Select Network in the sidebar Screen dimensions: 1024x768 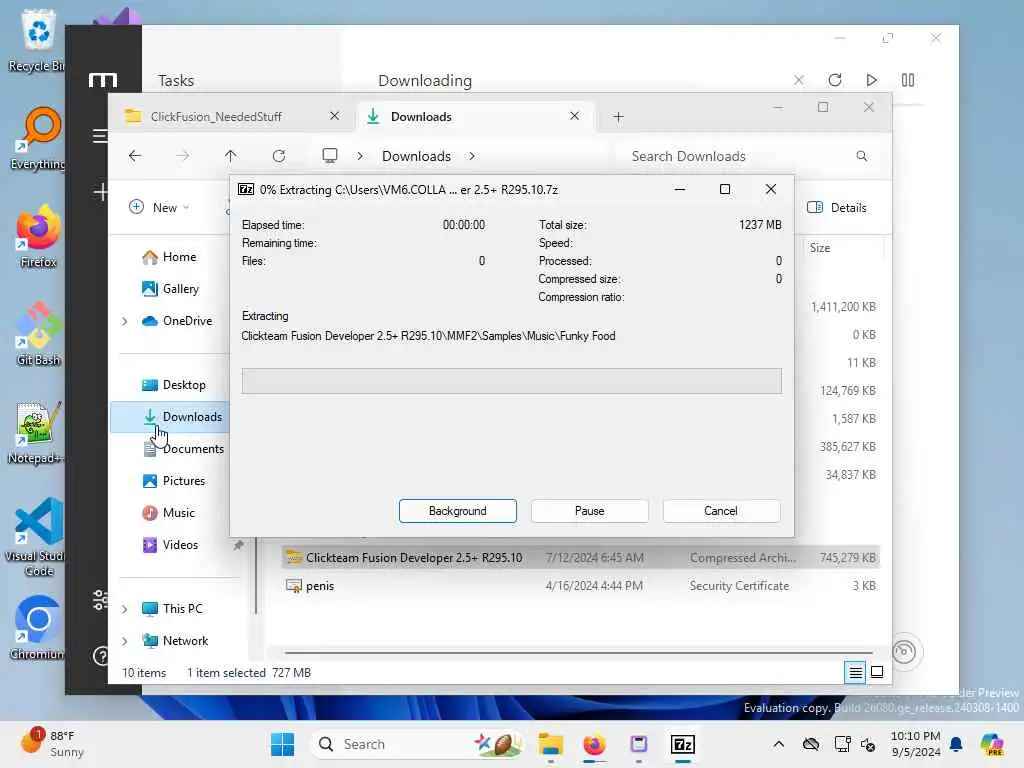175,641
